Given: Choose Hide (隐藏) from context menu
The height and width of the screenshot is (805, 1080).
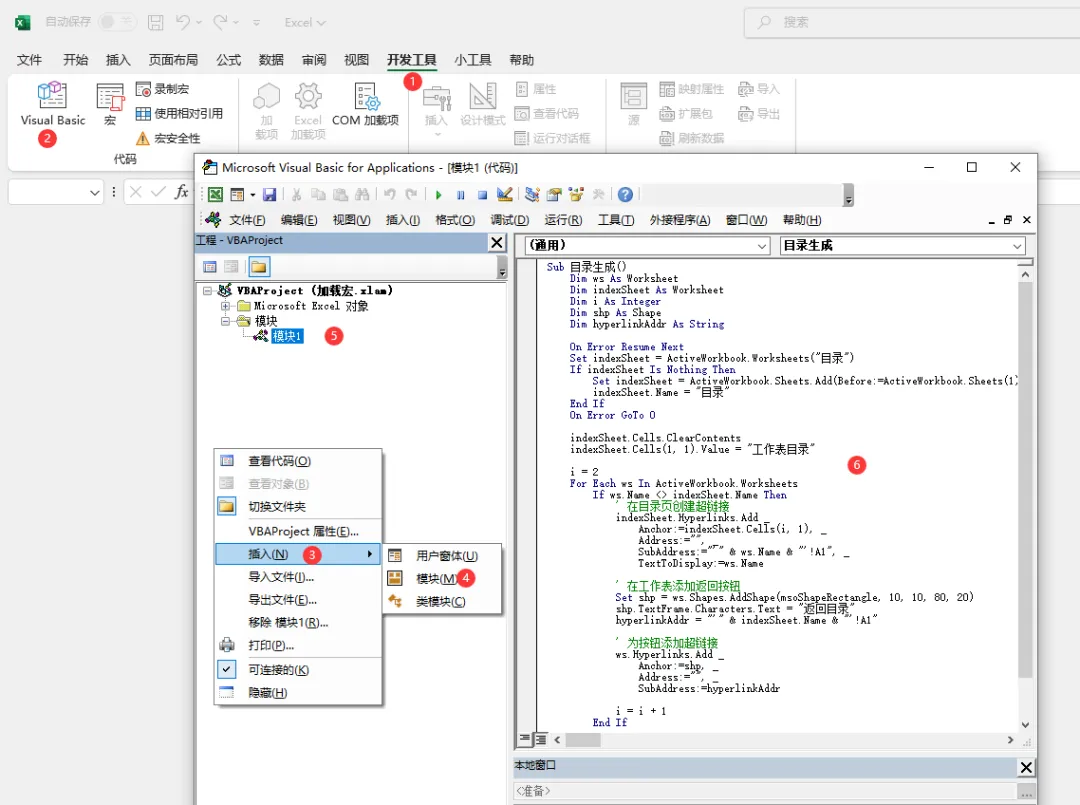Looking at the screenshot, I should (x=298, y=692).
